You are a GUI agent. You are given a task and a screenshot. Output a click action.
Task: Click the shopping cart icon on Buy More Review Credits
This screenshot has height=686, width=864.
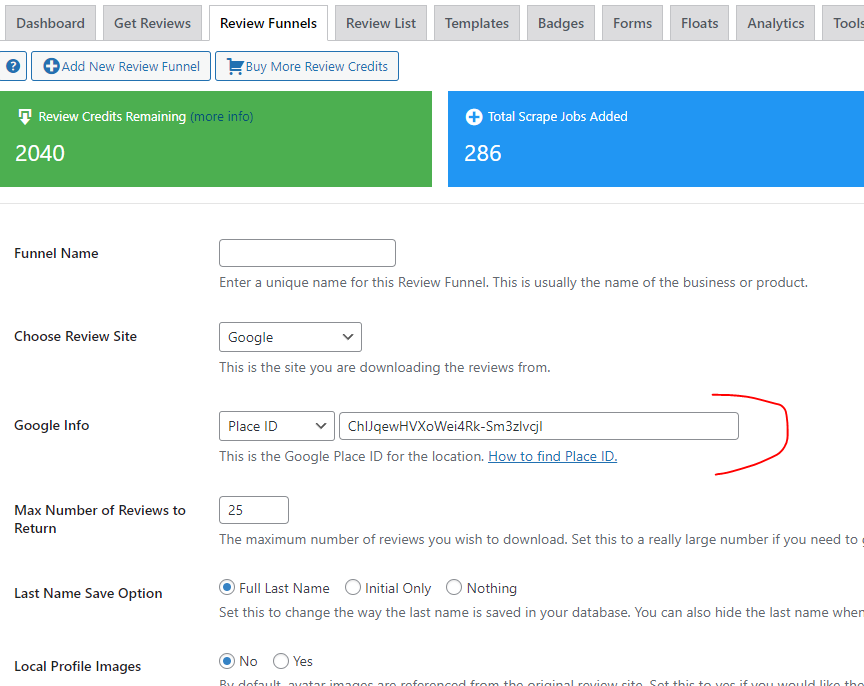(x=235, y=66)
